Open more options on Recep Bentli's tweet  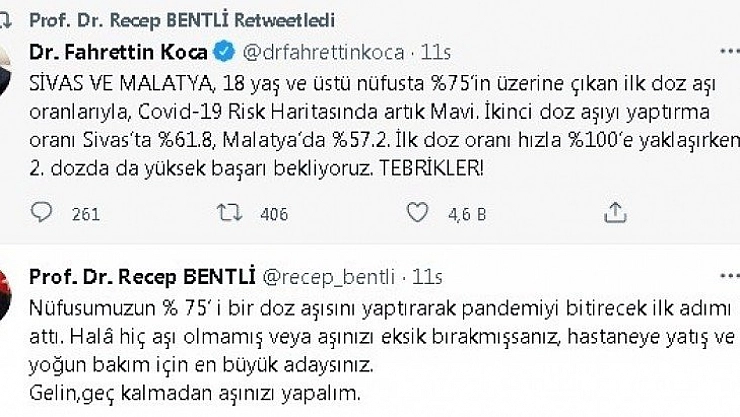[722, 275]
